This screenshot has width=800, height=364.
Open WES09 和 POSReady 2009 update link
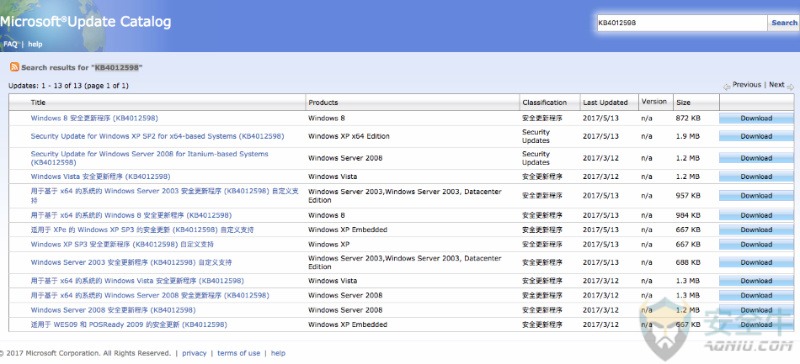(x=129, y=325)
